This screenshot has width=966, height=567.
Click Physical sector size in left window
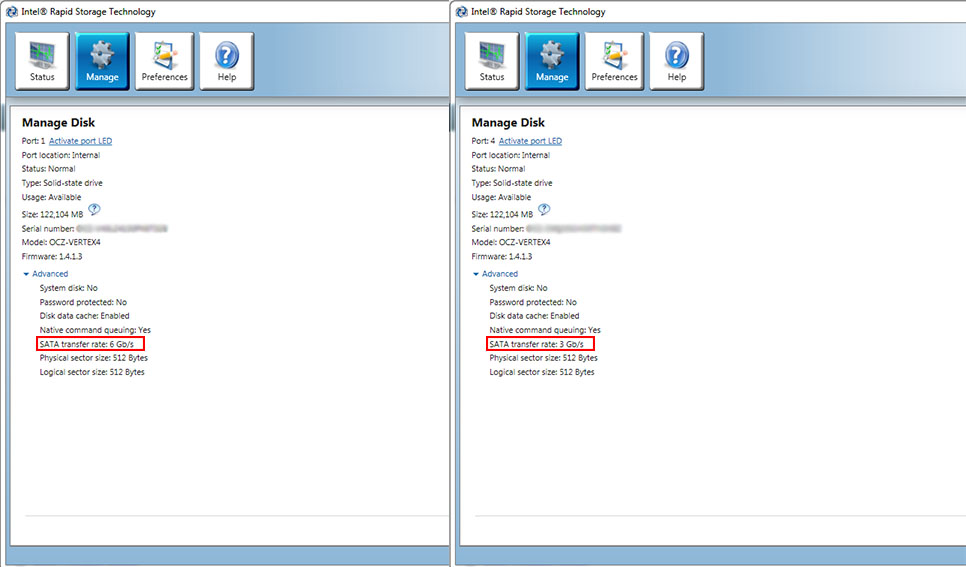coord(94,357)
